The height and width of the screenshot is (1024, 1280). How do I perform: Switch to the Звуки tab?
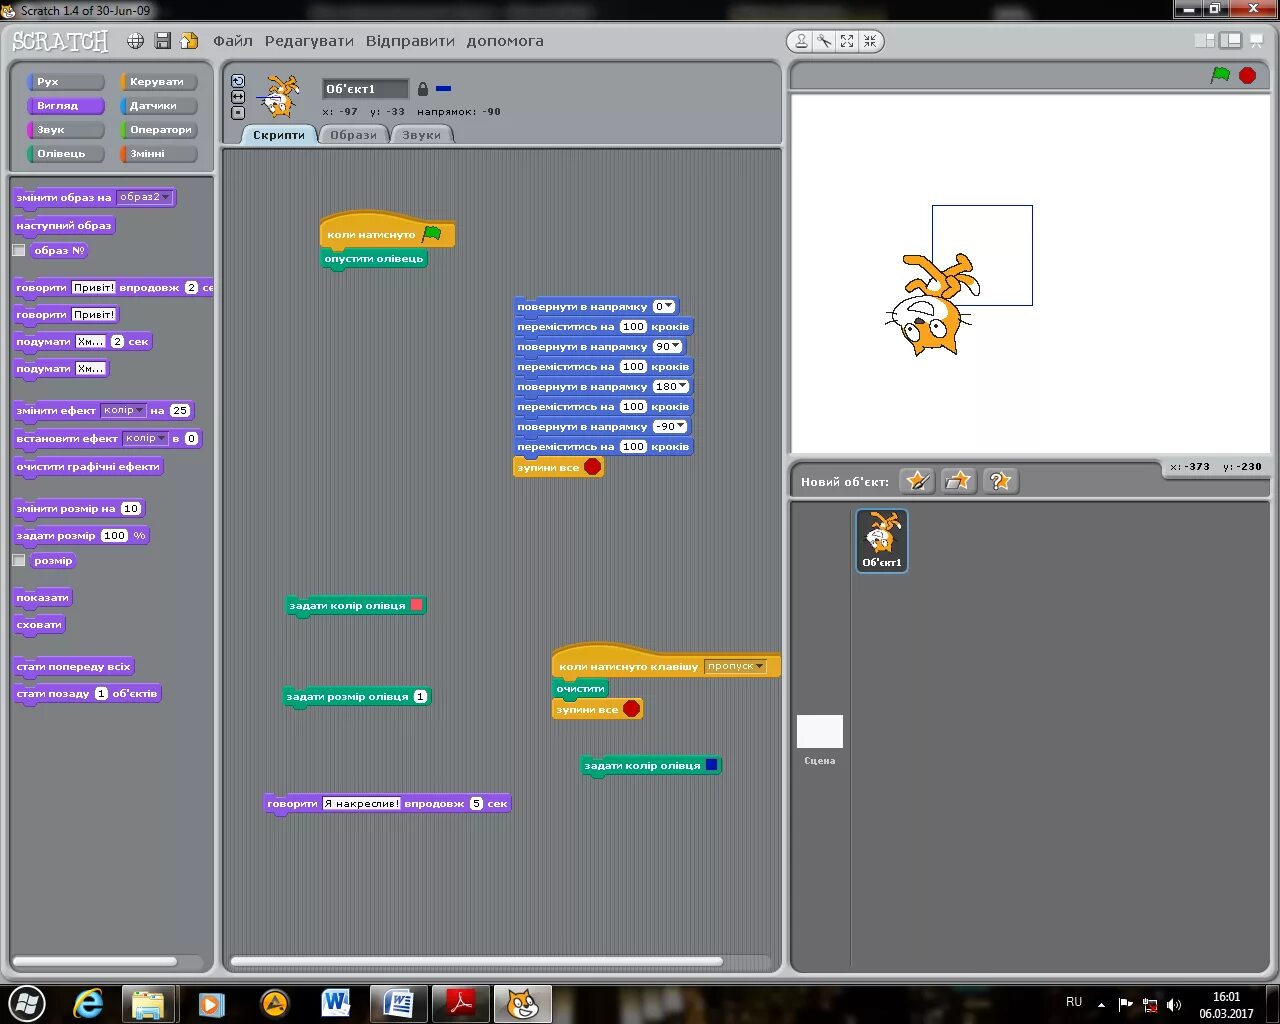[x=422, y=135]
